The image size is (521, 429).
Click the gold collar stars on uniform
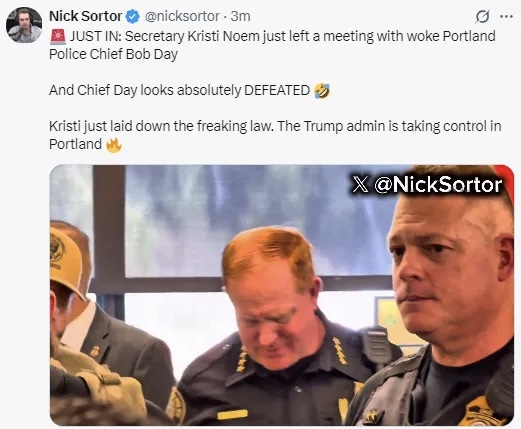click(339, 351)
